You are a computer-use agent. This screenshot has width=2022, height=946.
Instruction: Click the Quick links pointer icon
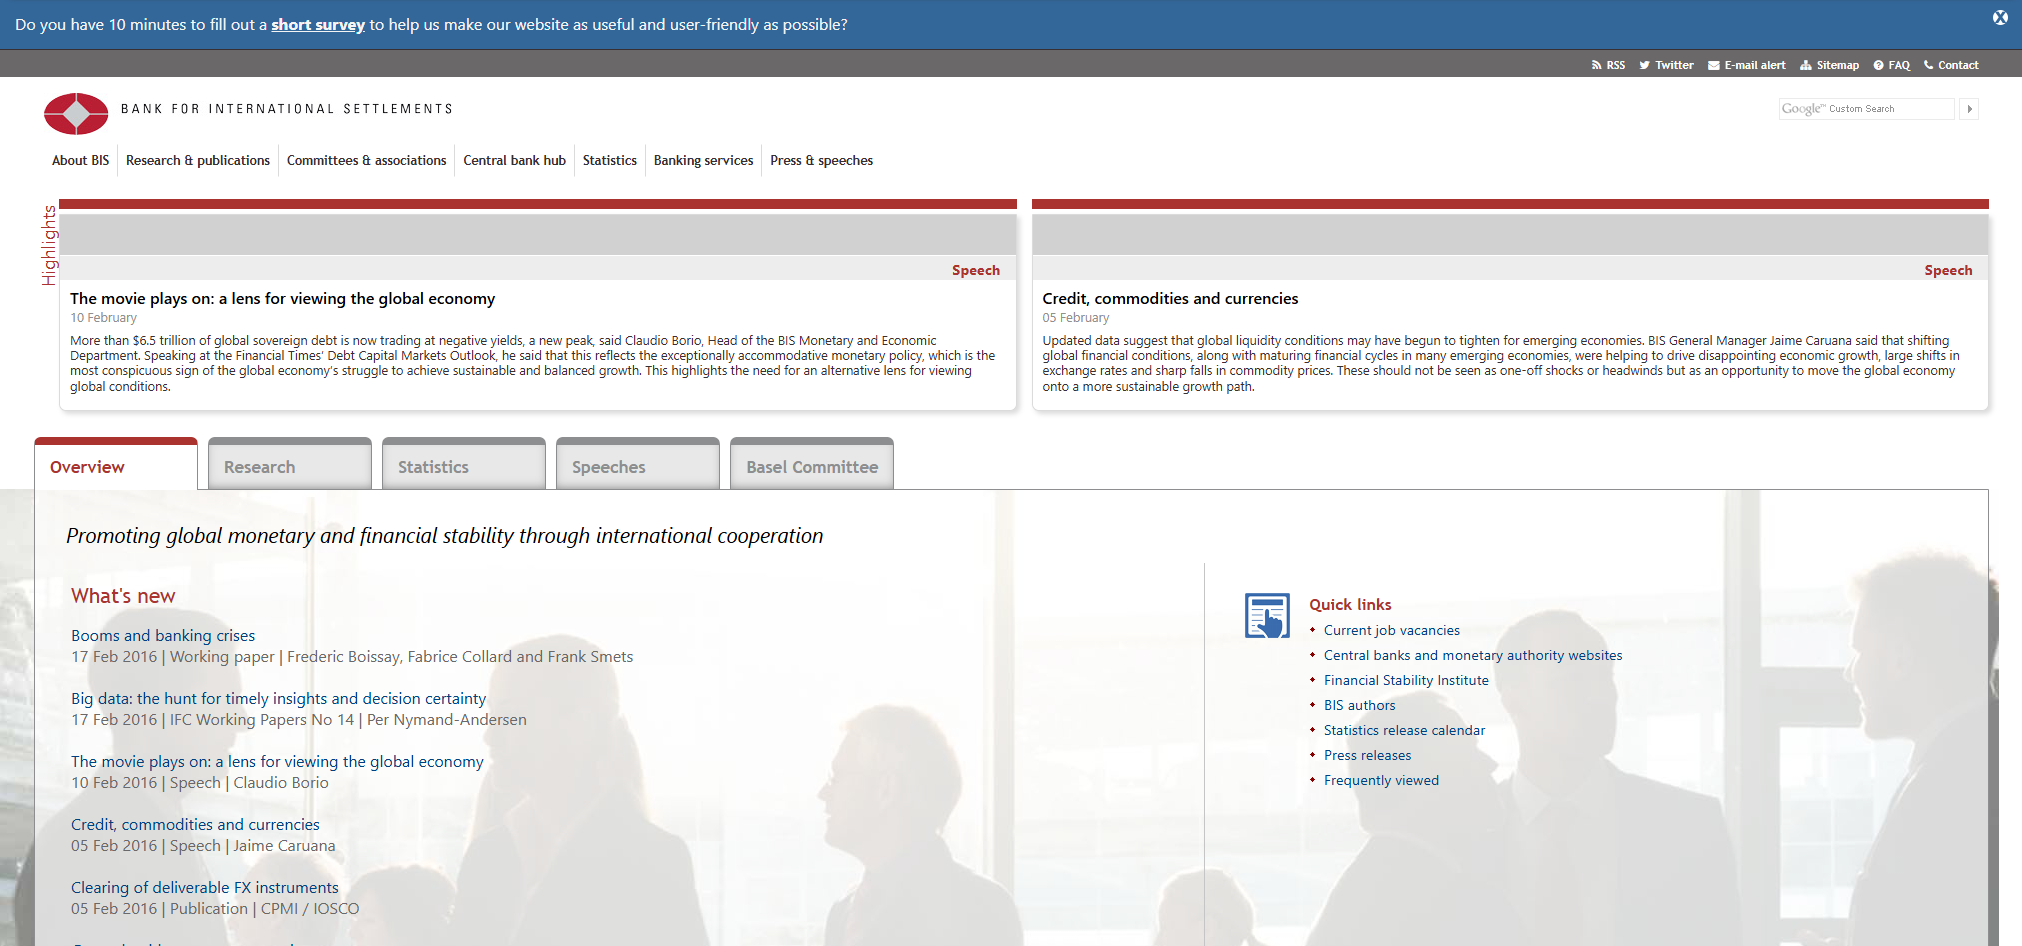pos(1267,615)
